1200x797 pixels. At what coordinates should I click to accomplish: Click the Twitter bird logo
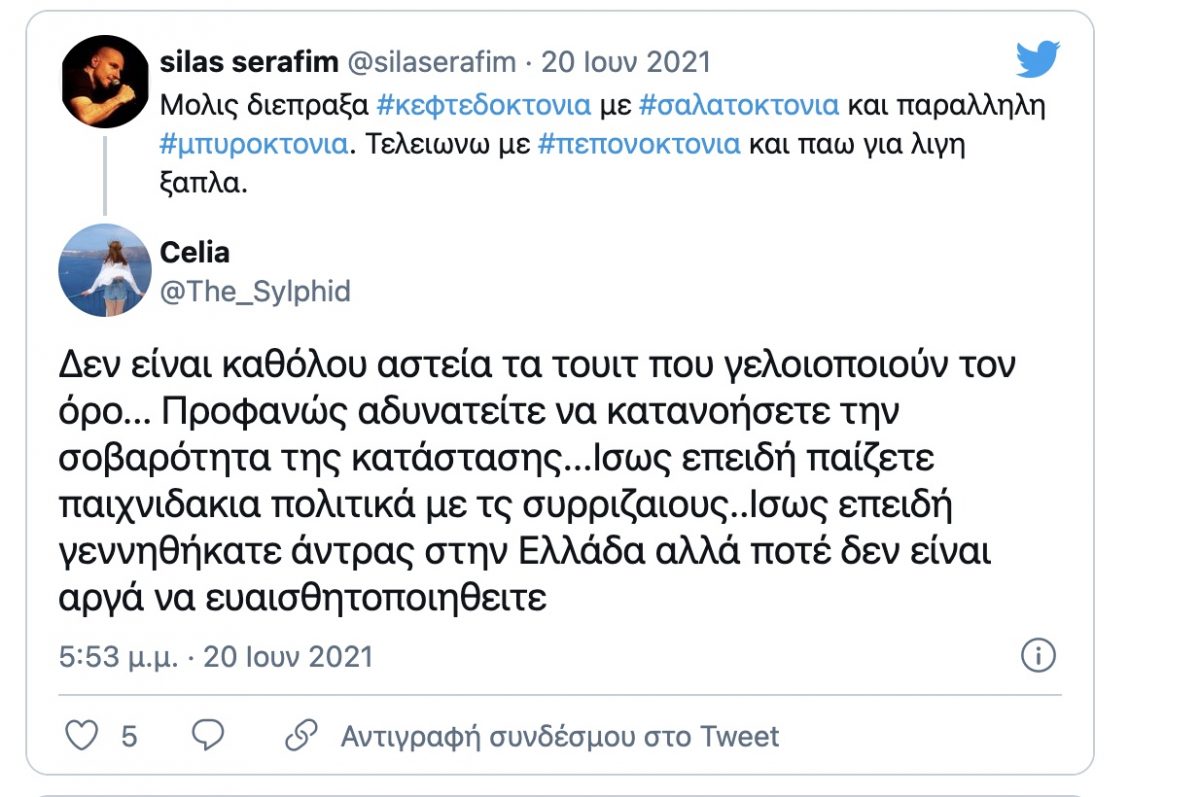1037,59
